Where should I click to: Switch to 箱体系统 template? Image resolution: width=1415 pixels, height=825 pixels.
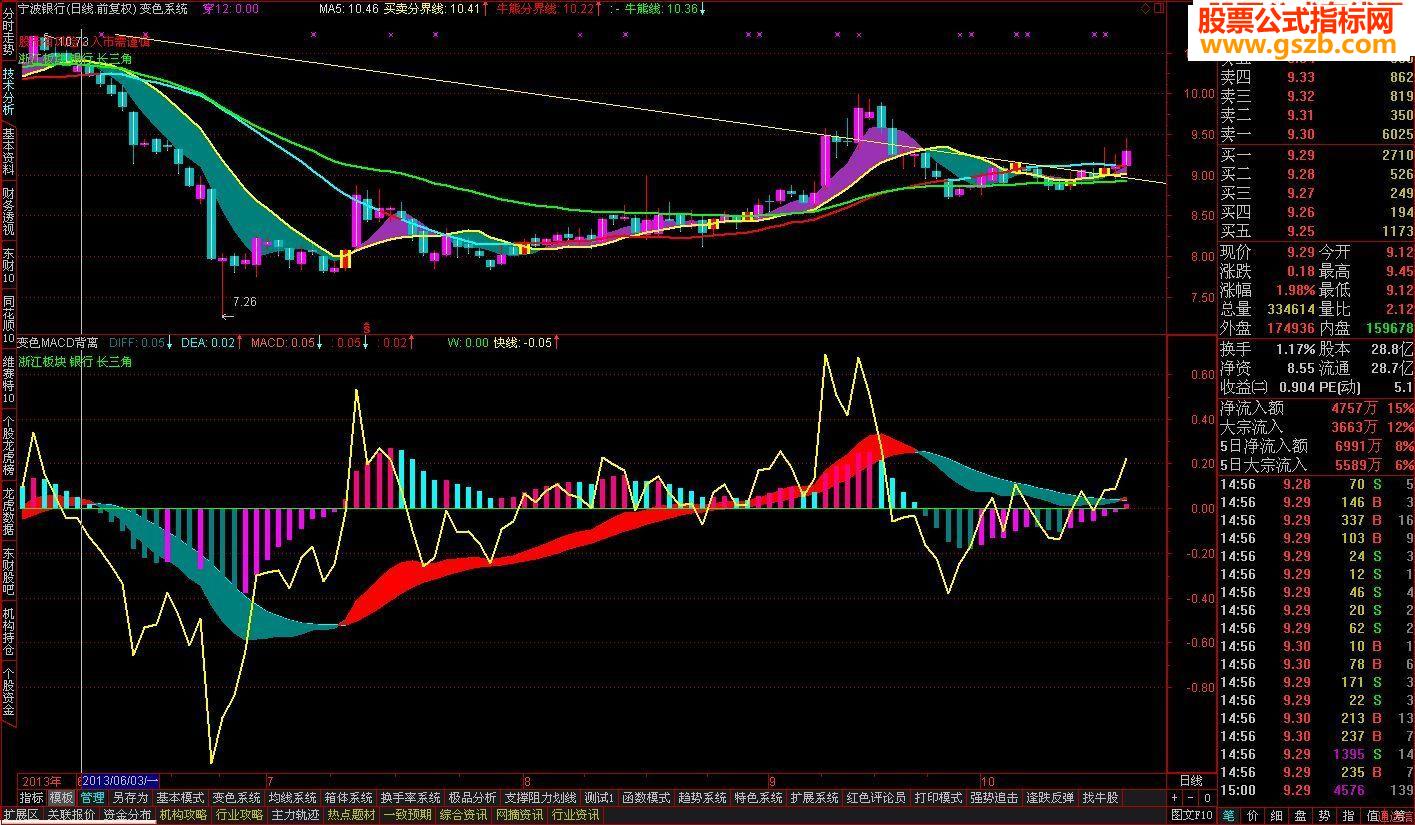pyautogui.click(x=348, y=798)
